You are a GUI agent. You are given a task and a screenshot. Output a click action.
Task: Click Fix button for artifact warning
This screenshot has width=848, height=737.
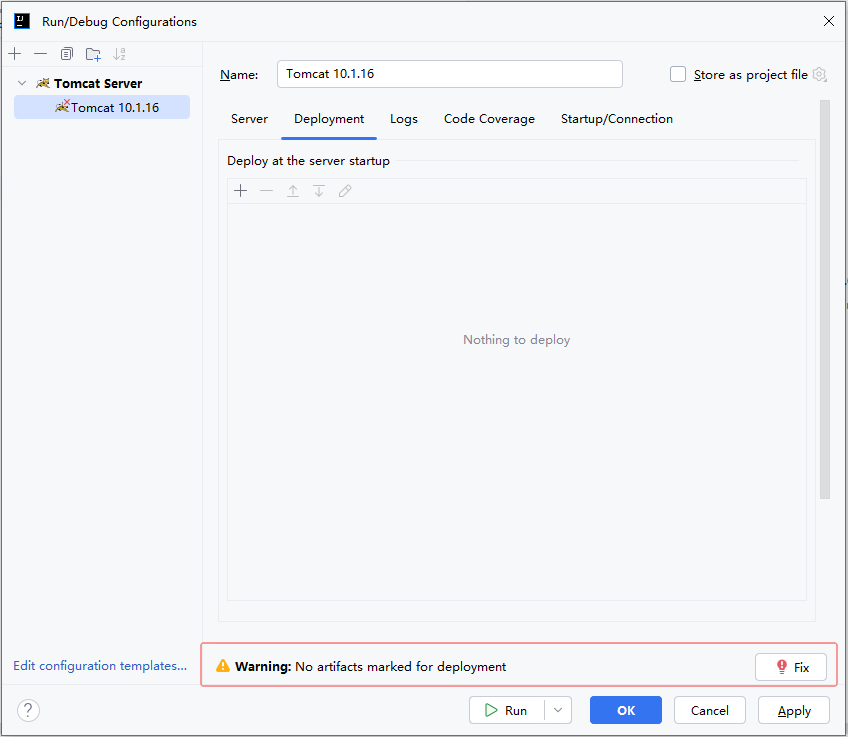pos(791,667)
